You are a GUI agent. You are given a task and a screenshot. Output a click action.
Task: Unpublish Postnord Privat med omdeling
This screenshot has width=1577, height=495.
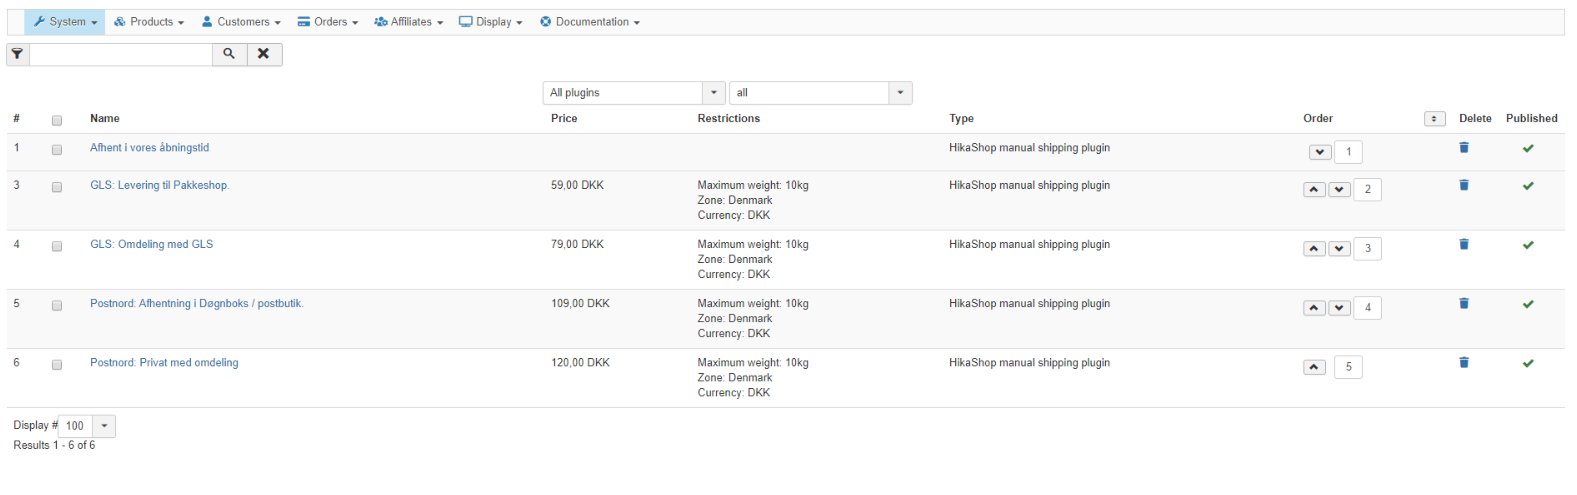coord(1528,363)
